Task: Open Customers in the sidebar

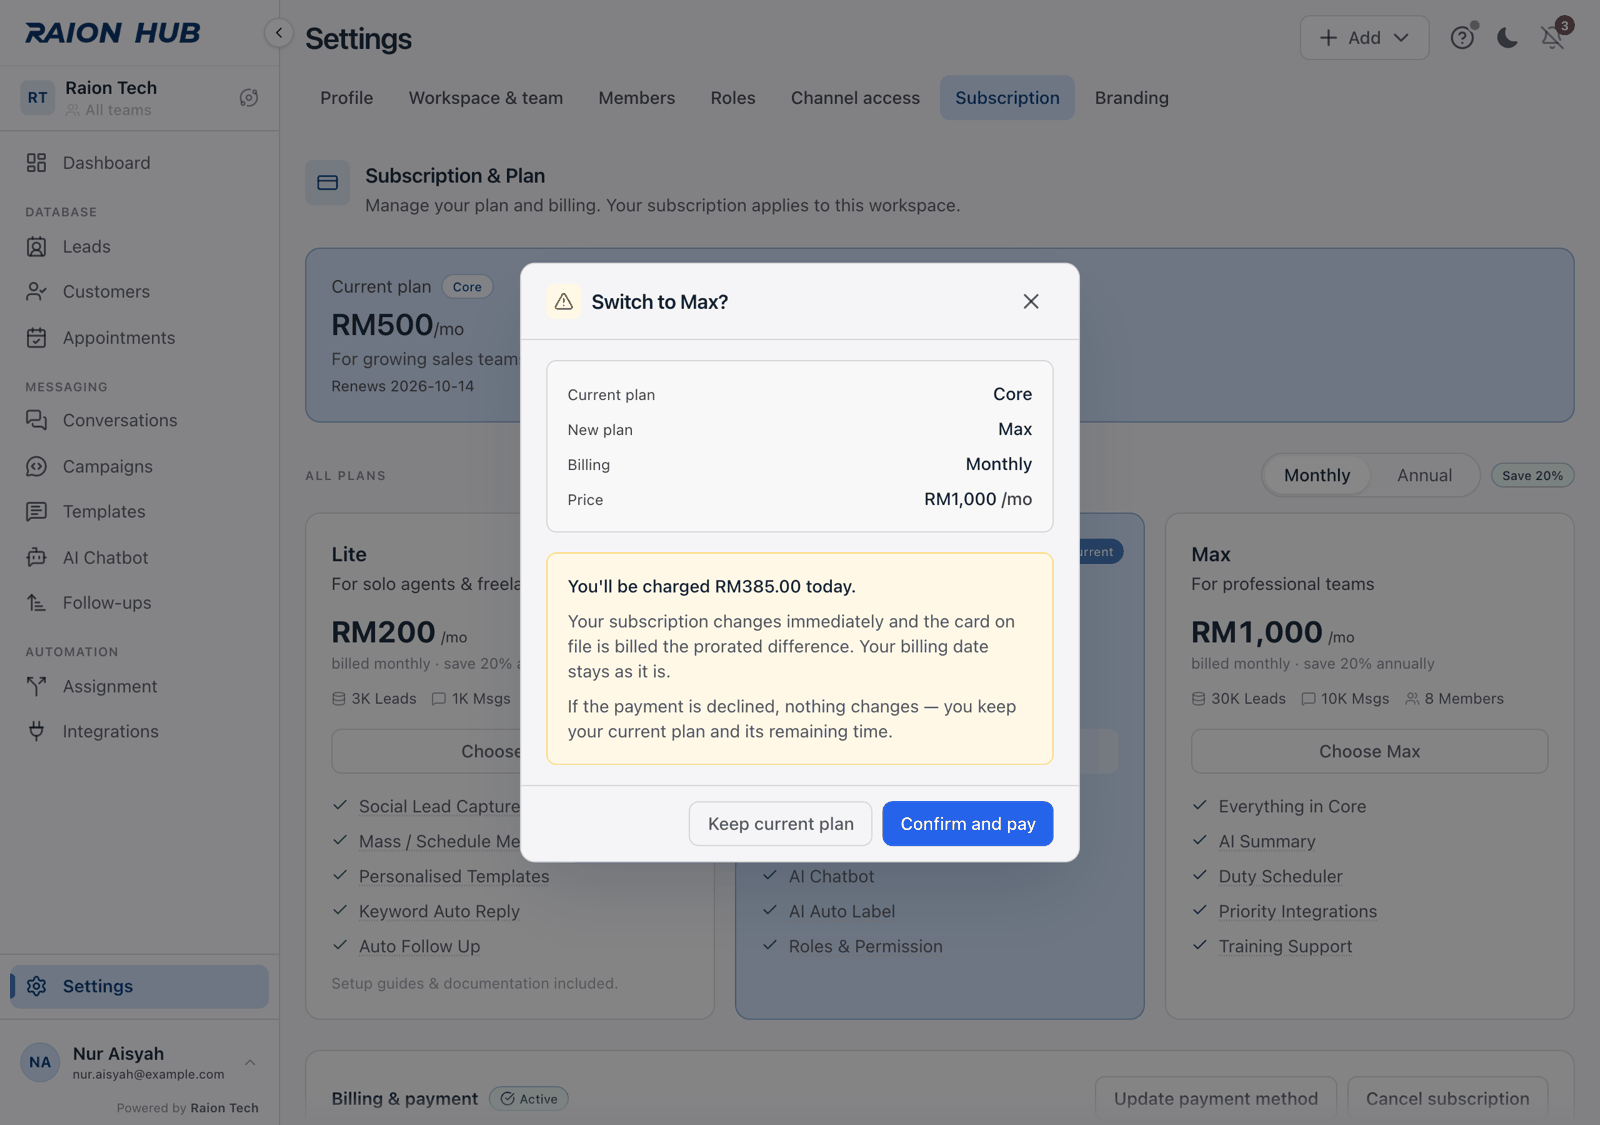Action: coord(139,292)
